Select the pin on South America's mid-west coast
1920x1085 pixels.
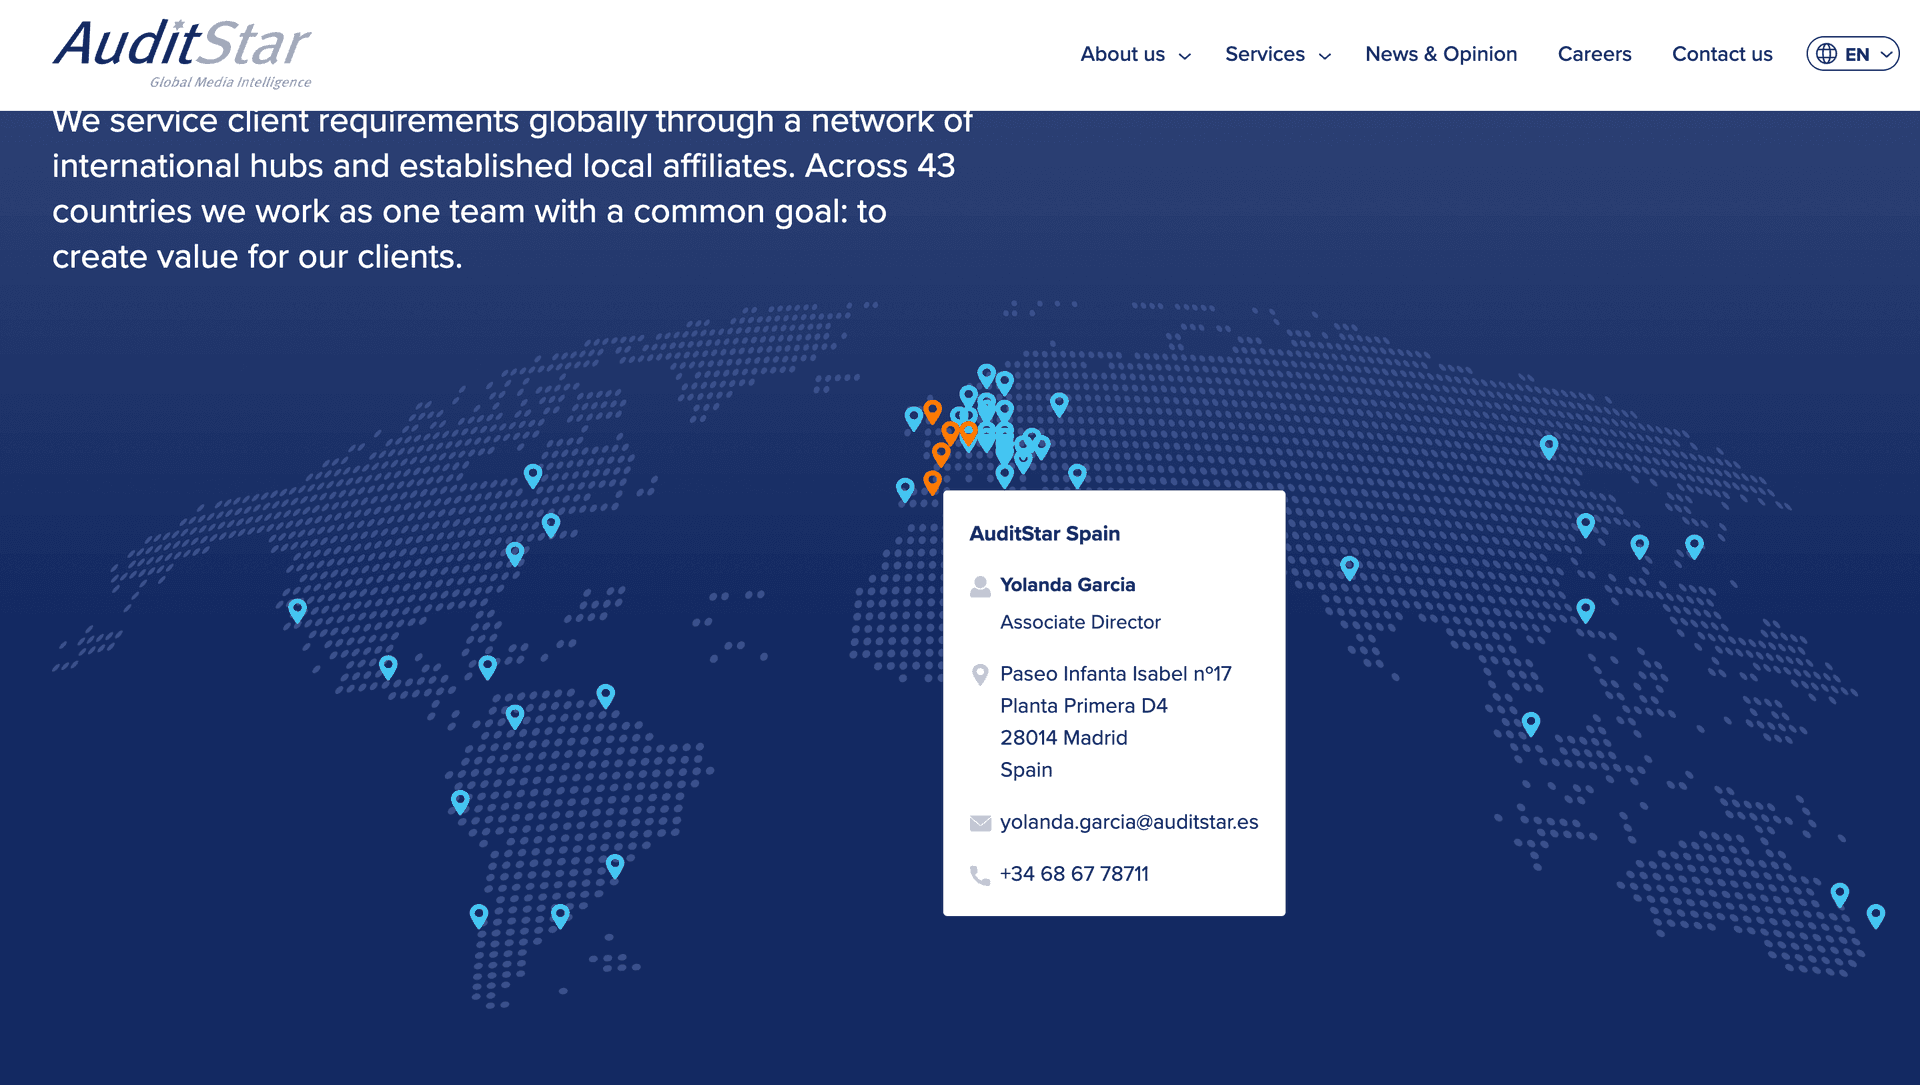pyautogui.click(x=460, y=802)
